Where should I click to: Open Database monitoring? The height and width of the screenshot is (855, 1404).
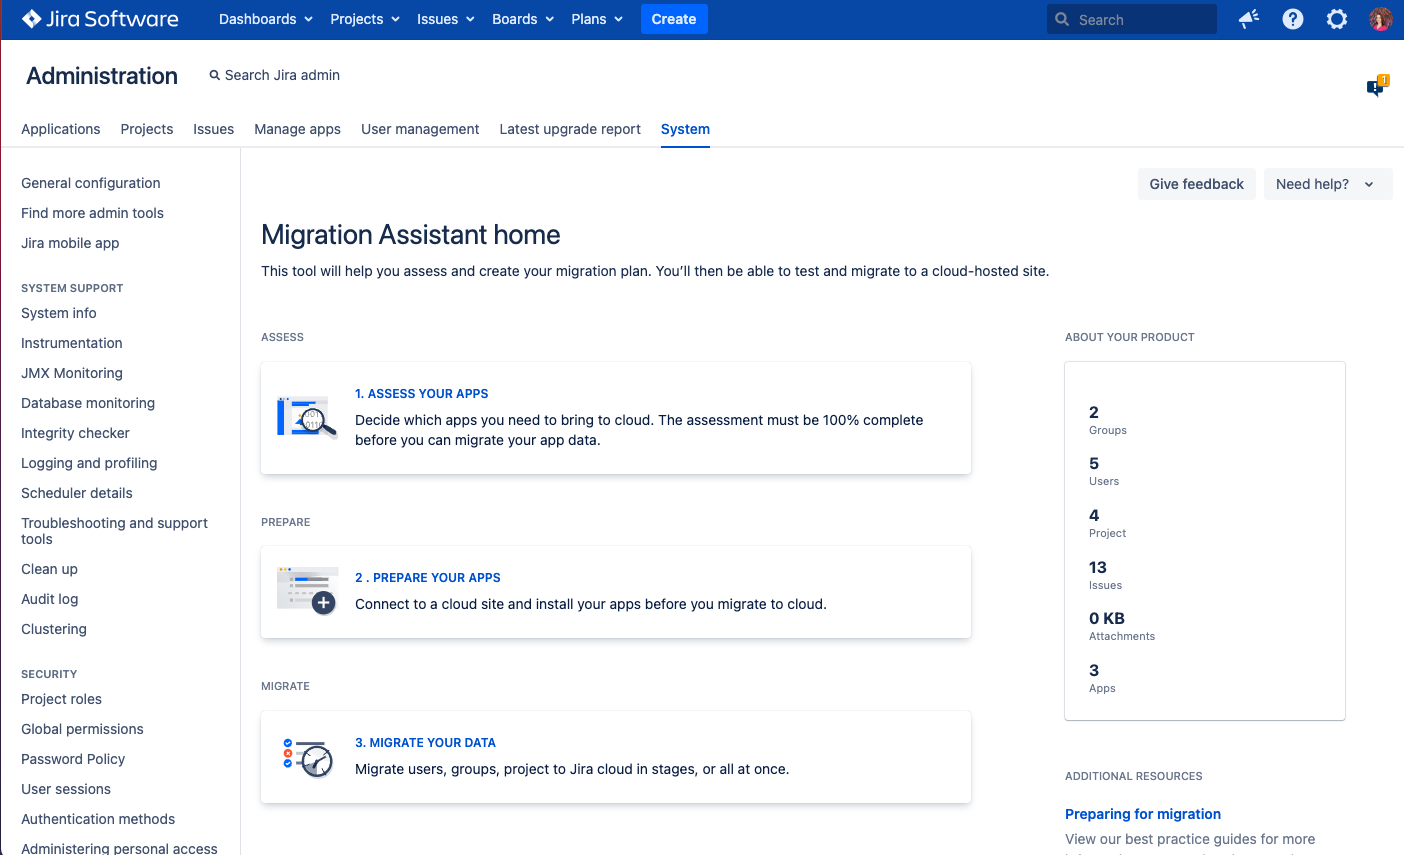pyautogui.click(x=88, y=403)
